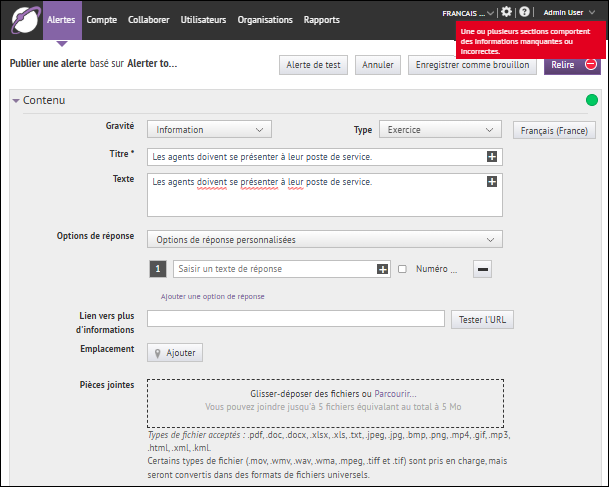Open the Utilisateurs menu

coord(203,20)
